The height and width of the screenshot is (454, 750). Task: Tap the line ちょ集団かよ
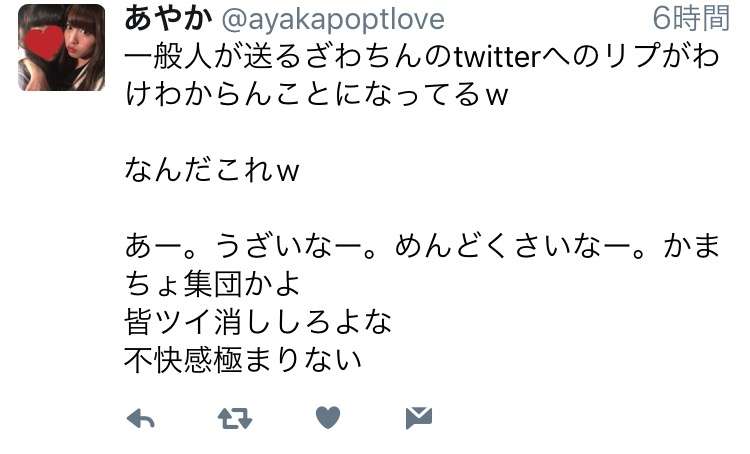point(212,284)
